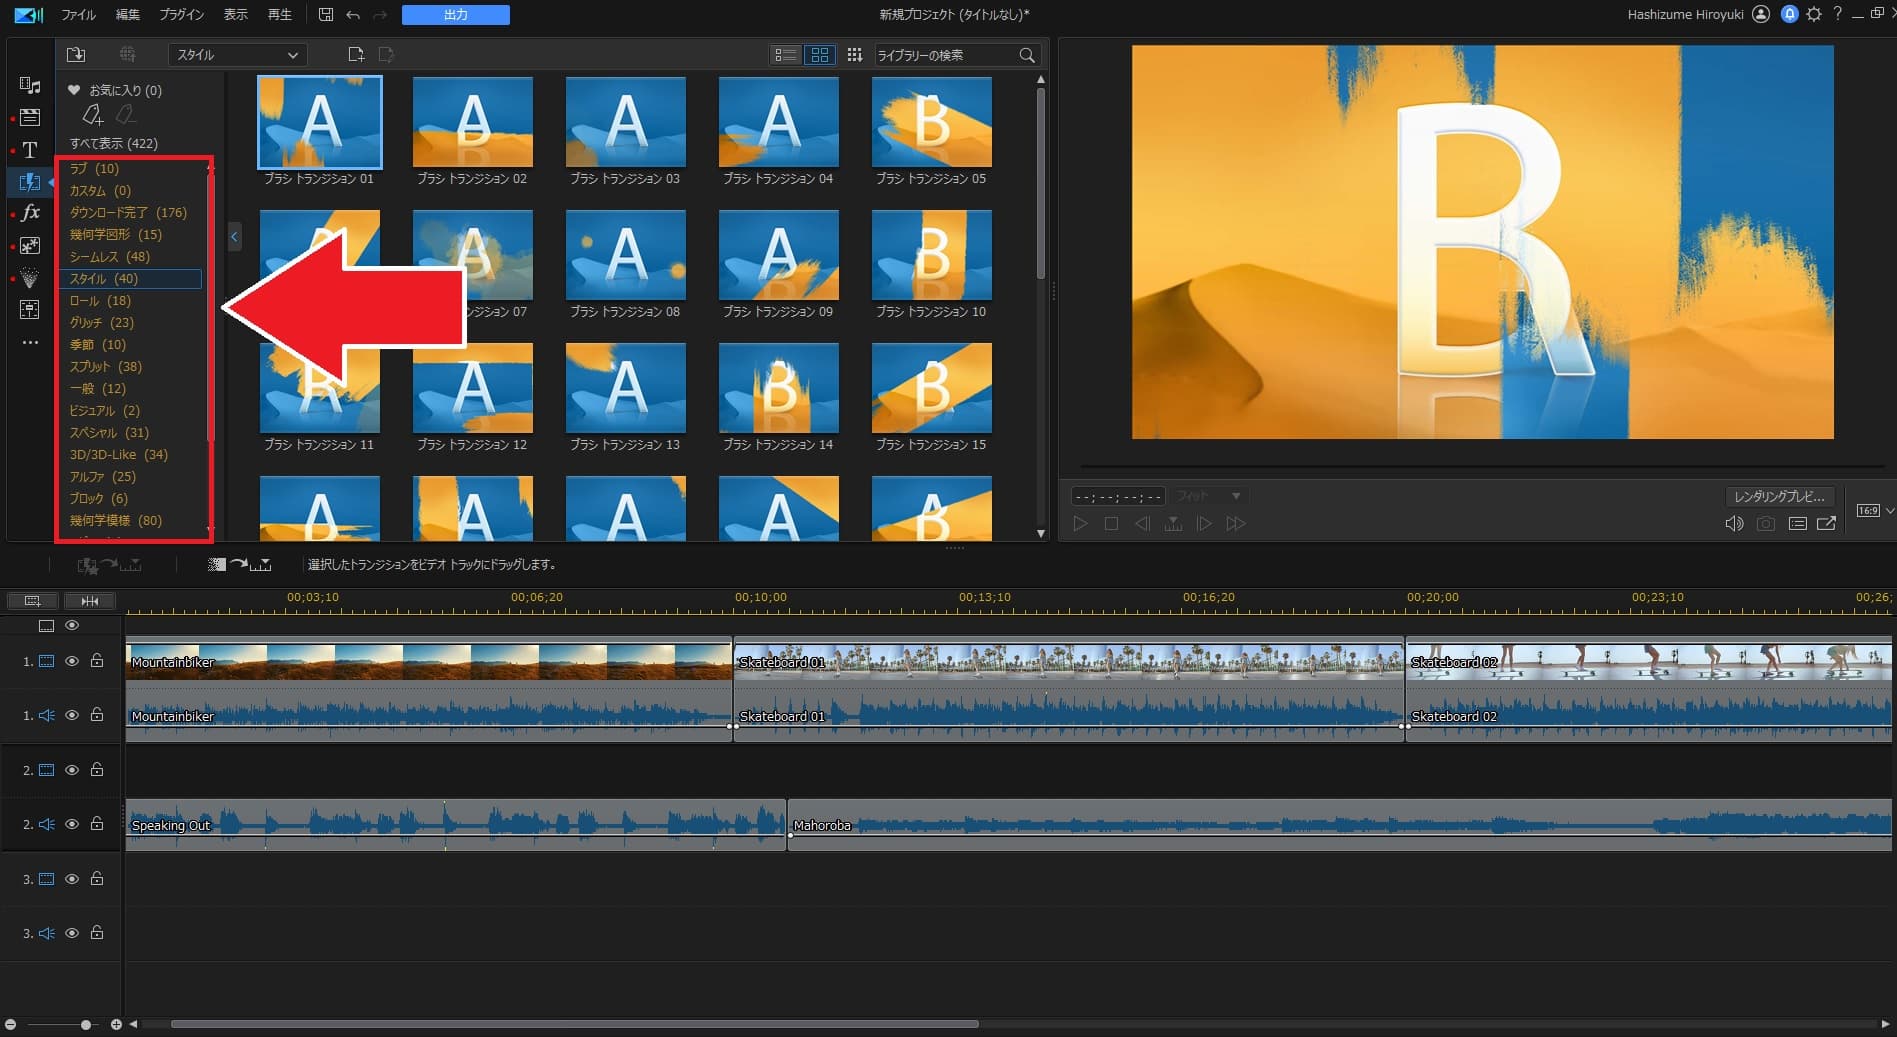Viewport: 1897px width, 1037px height.
Task: Switch library to details list view
Action: (x=786, y=55)
